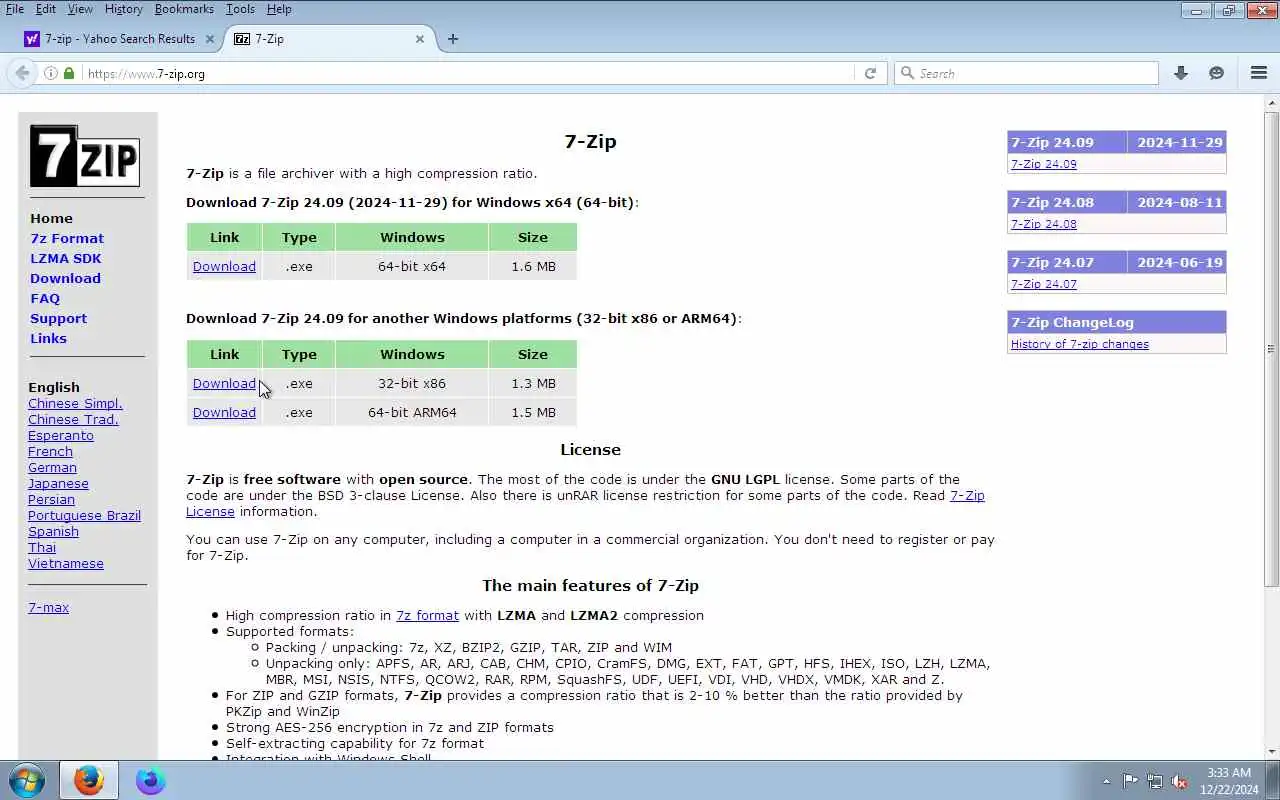The height and width of the screenshot is (800, 1280).
Task: Open the History menu
Action: tap(123, 9)
